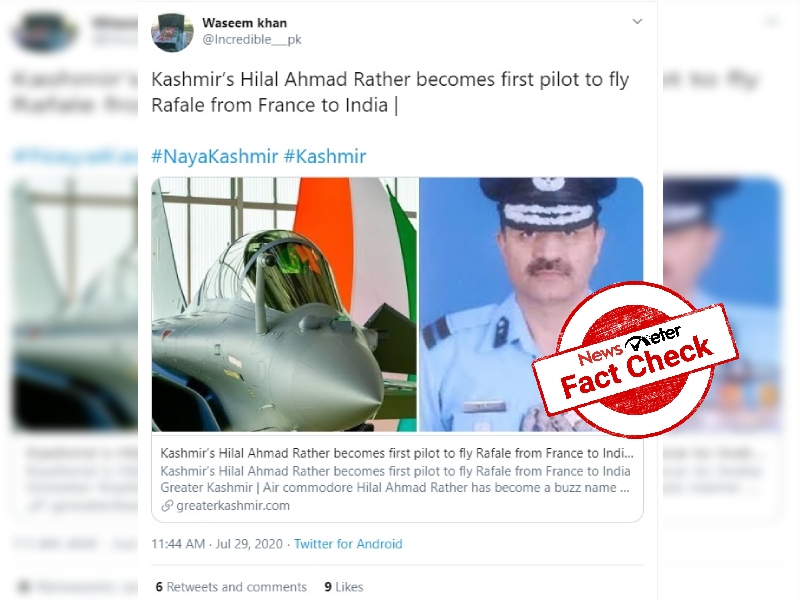Click the main tweet text

[390, 92]
